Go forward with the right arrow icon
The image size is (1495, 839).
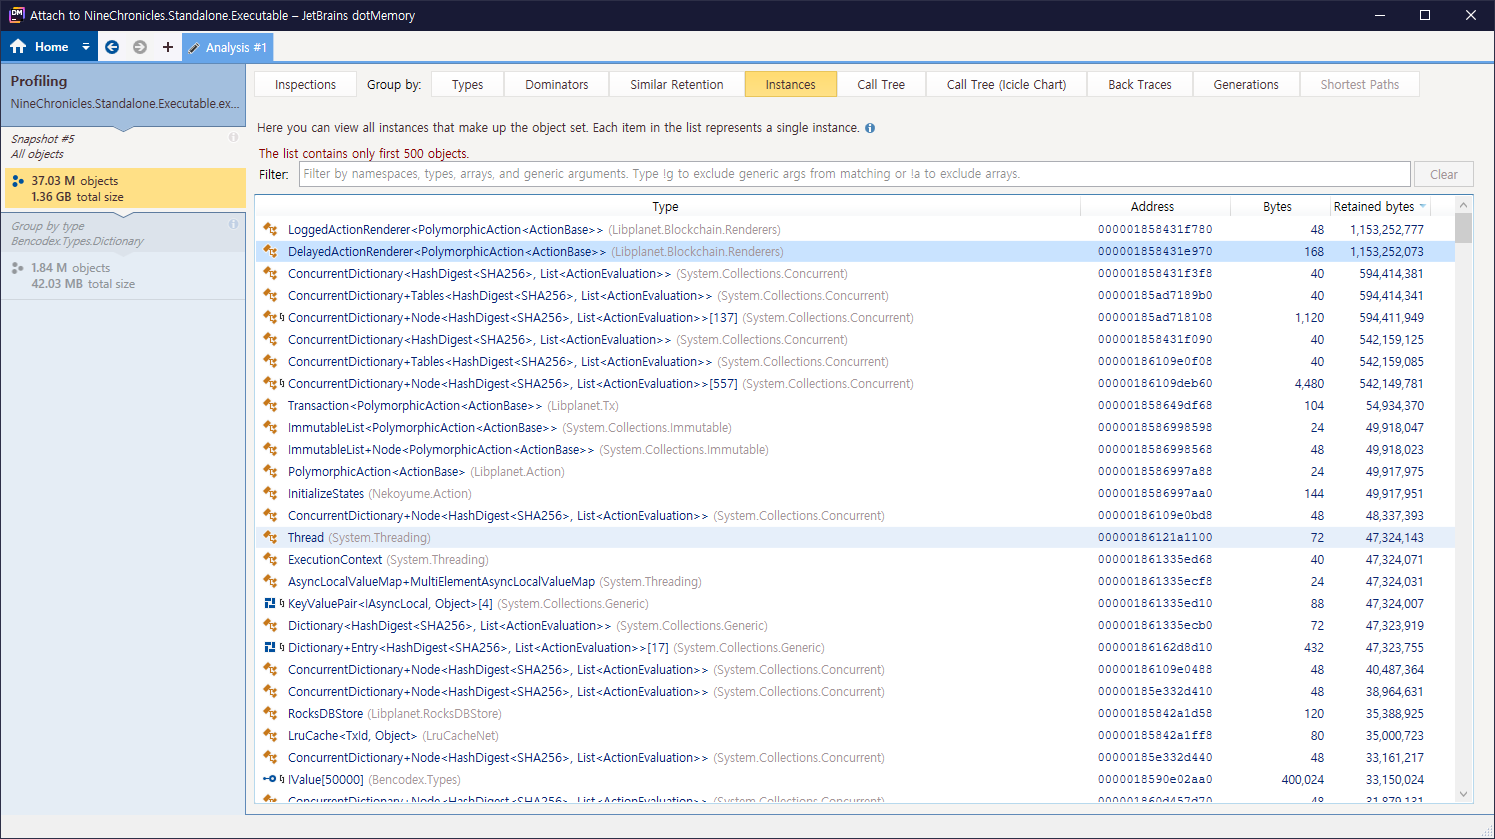pos(140,47)
